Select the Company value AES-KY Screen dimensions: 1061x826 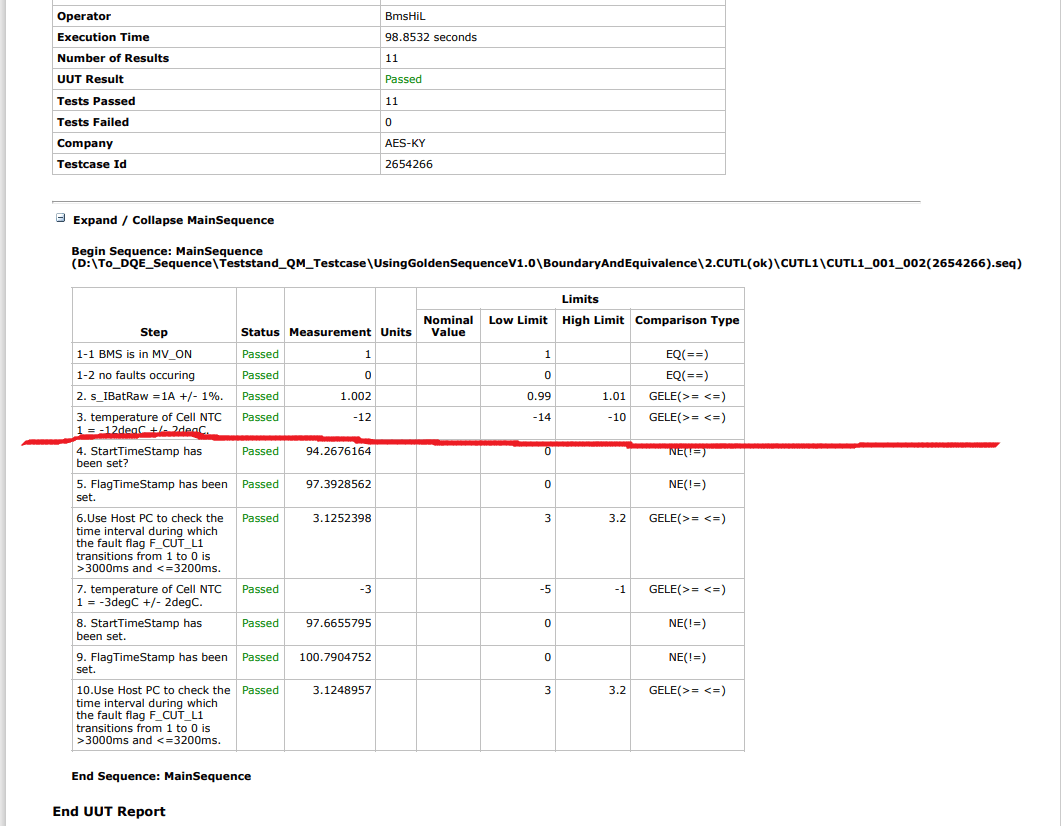(405, 143)
